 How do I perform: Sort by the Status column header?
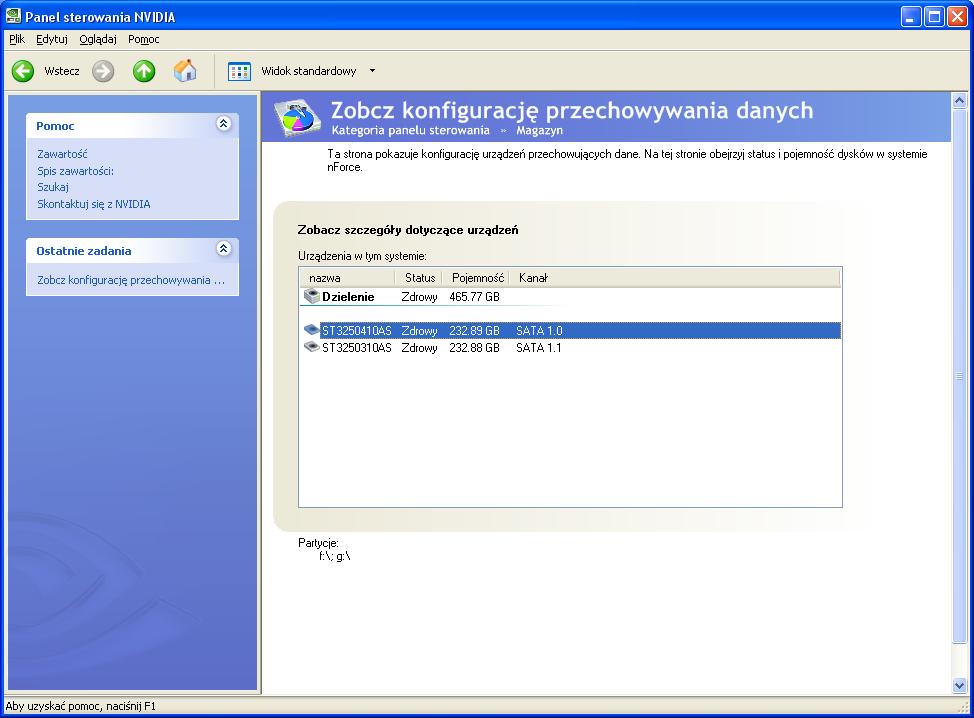(x=419, y=278)
